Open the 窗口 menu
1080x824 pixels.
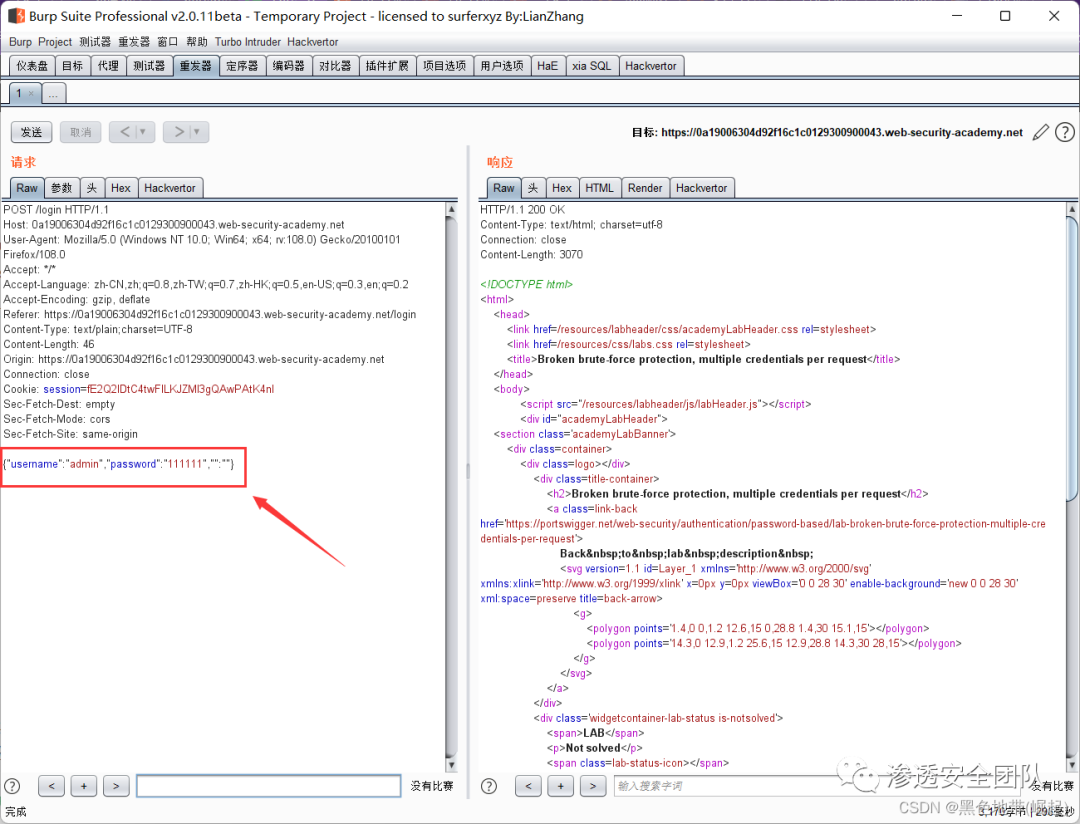[167, 42]
